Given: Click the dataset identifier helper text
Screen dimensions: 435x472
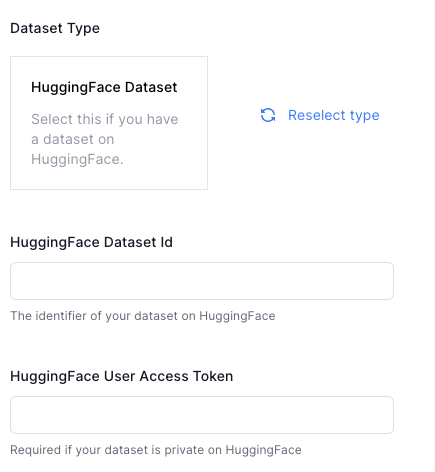Looking at the screenshot, I should click(x=143, y=316).
